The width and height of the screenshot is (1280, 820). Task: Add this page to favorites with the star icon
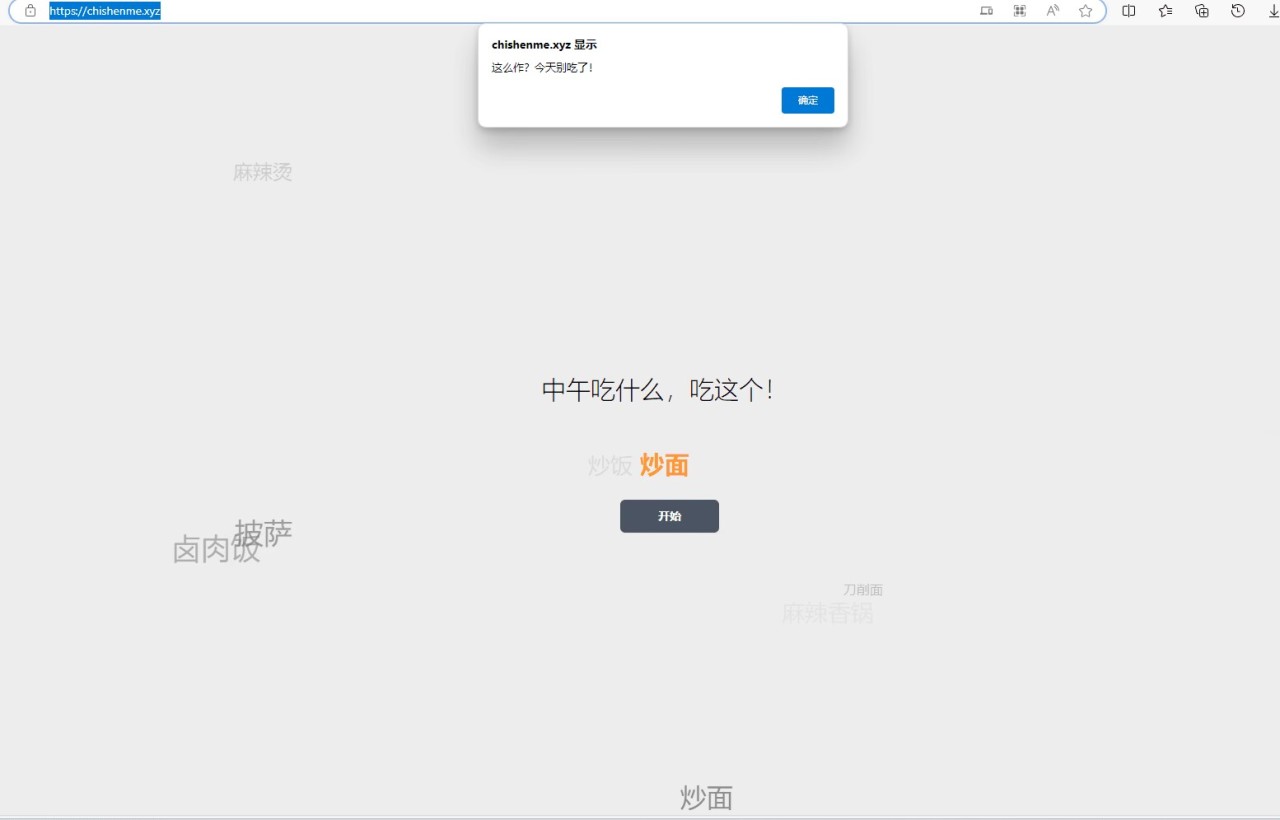pyautogui.click(x=1085, y=11)
